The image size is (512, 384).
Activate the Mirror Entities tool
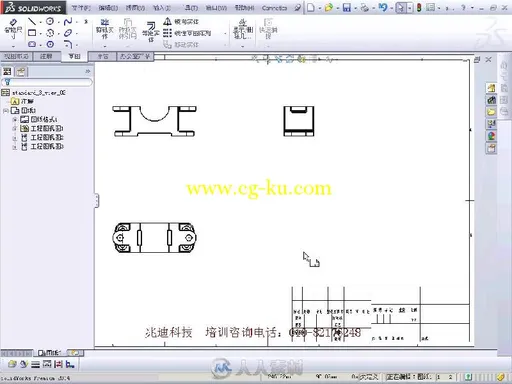point(181,22)
